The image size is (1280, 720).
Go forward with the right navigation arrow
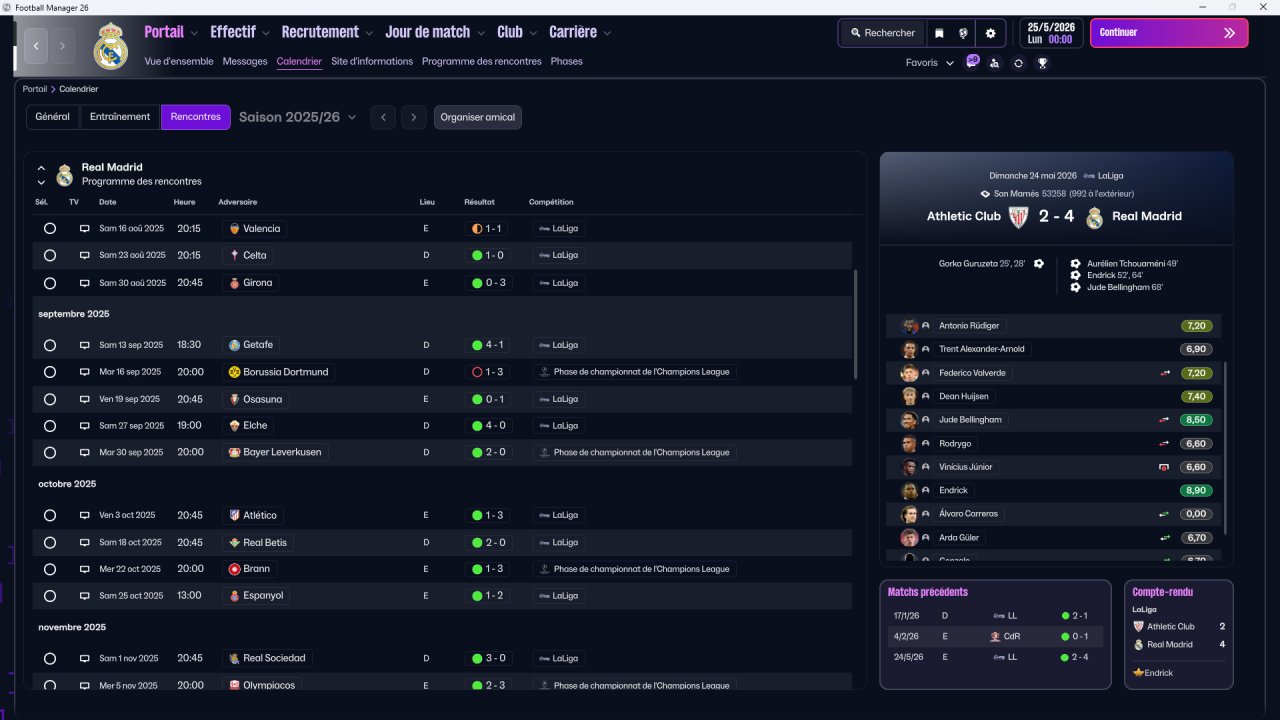(x=62, y=46)
